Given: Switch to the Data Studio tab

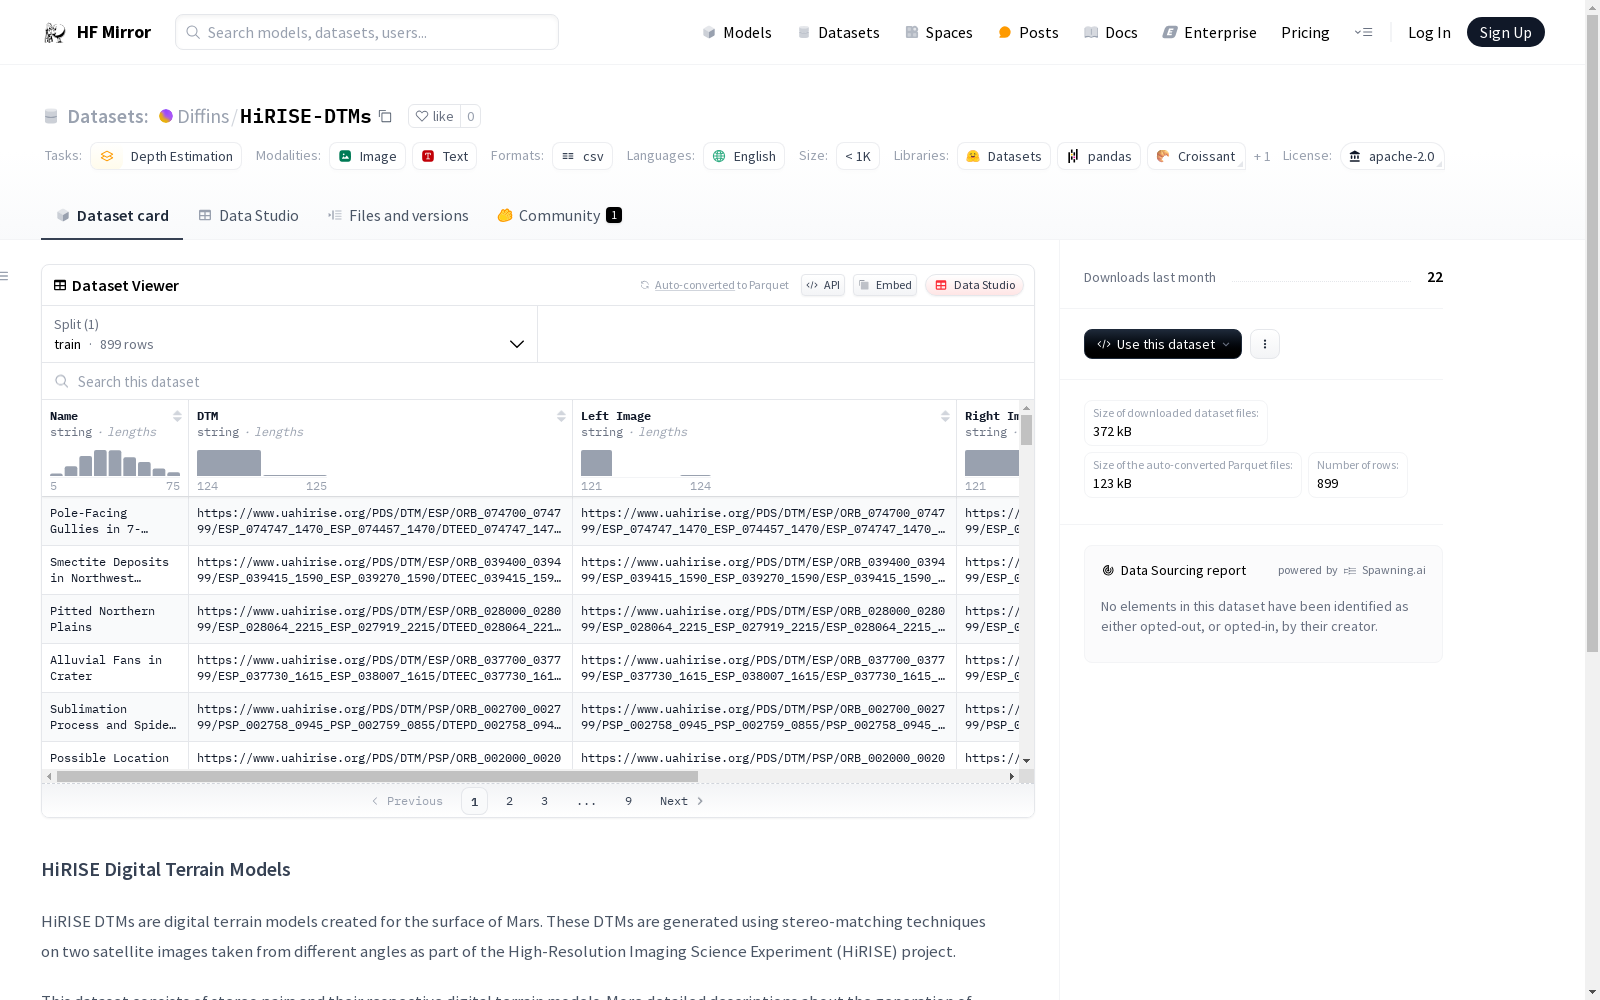Looking at the screenshot, I should (249, 215).
